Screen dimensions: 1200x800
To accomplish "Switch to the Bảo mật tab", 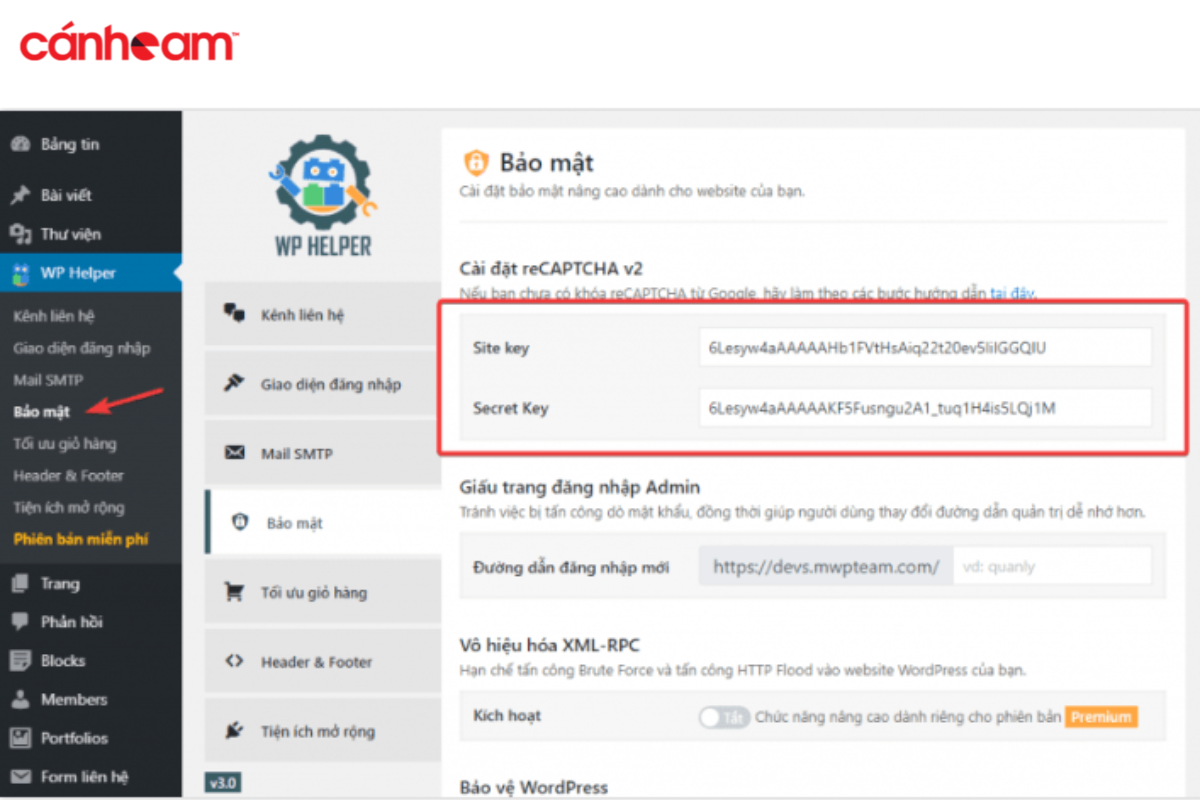I will click(x=323, y=523).
